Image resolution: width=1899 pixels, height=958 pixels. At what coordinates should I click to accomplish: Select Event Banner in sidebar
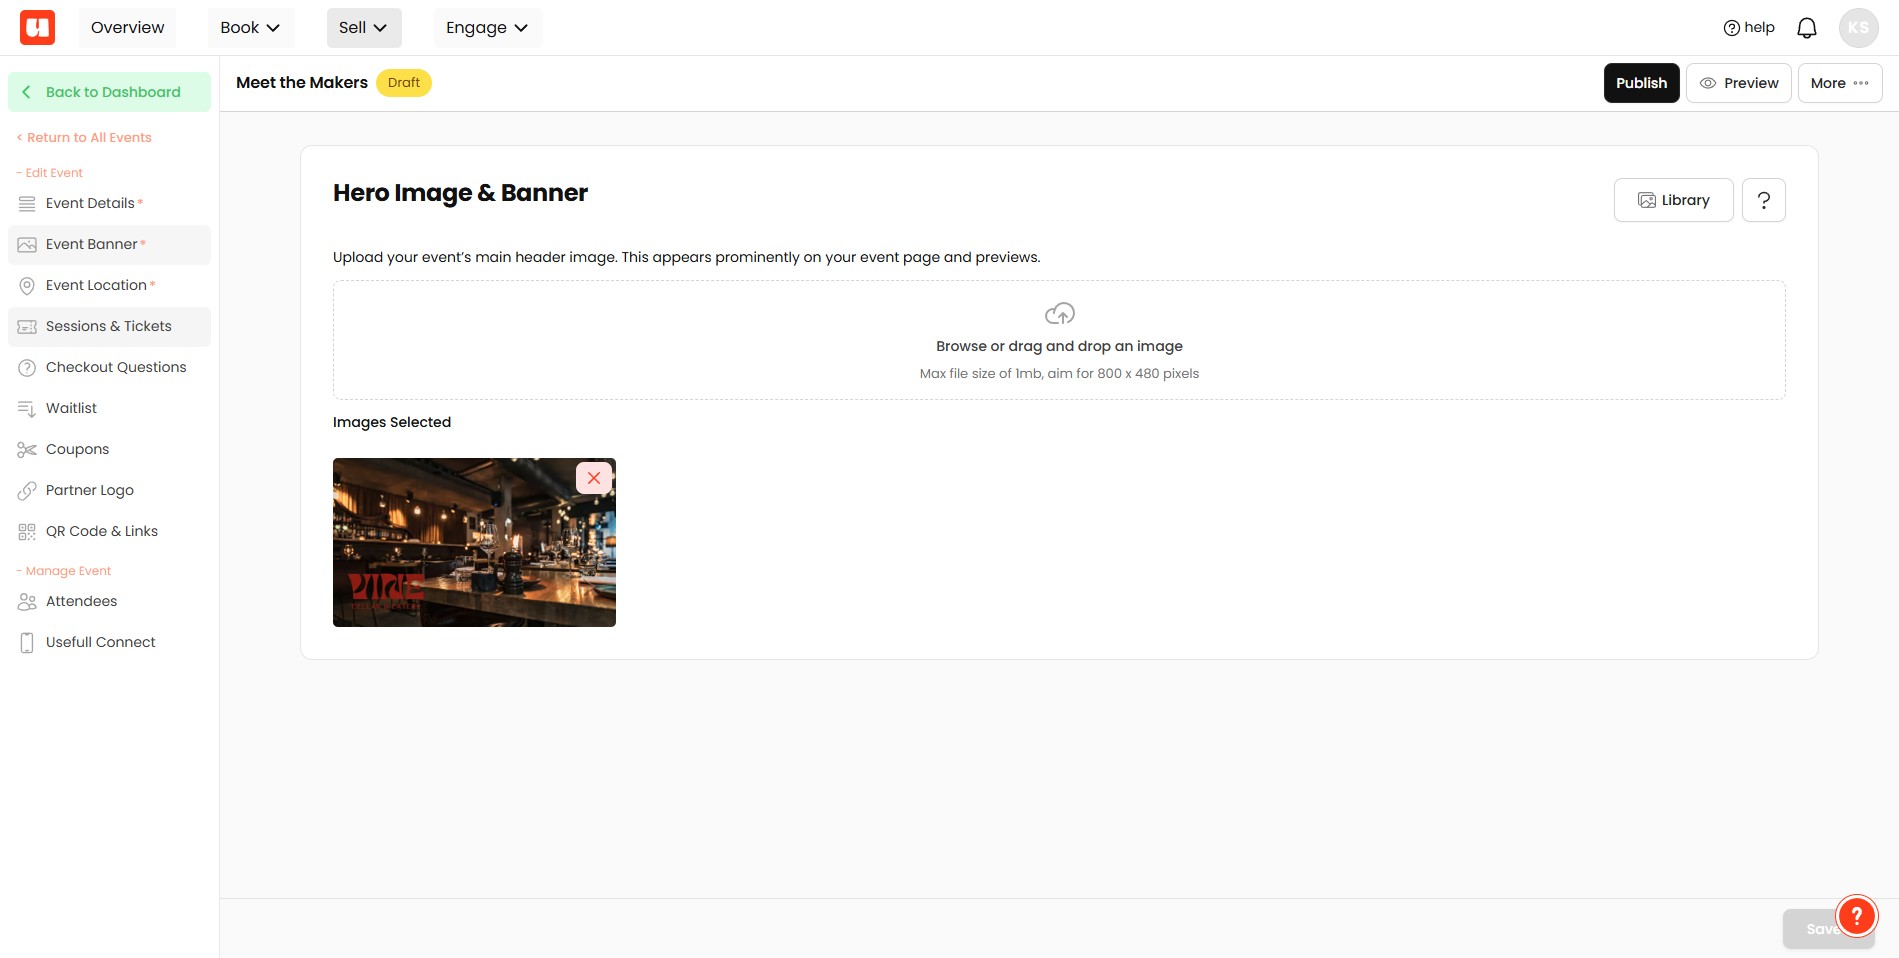pos(110,245)
